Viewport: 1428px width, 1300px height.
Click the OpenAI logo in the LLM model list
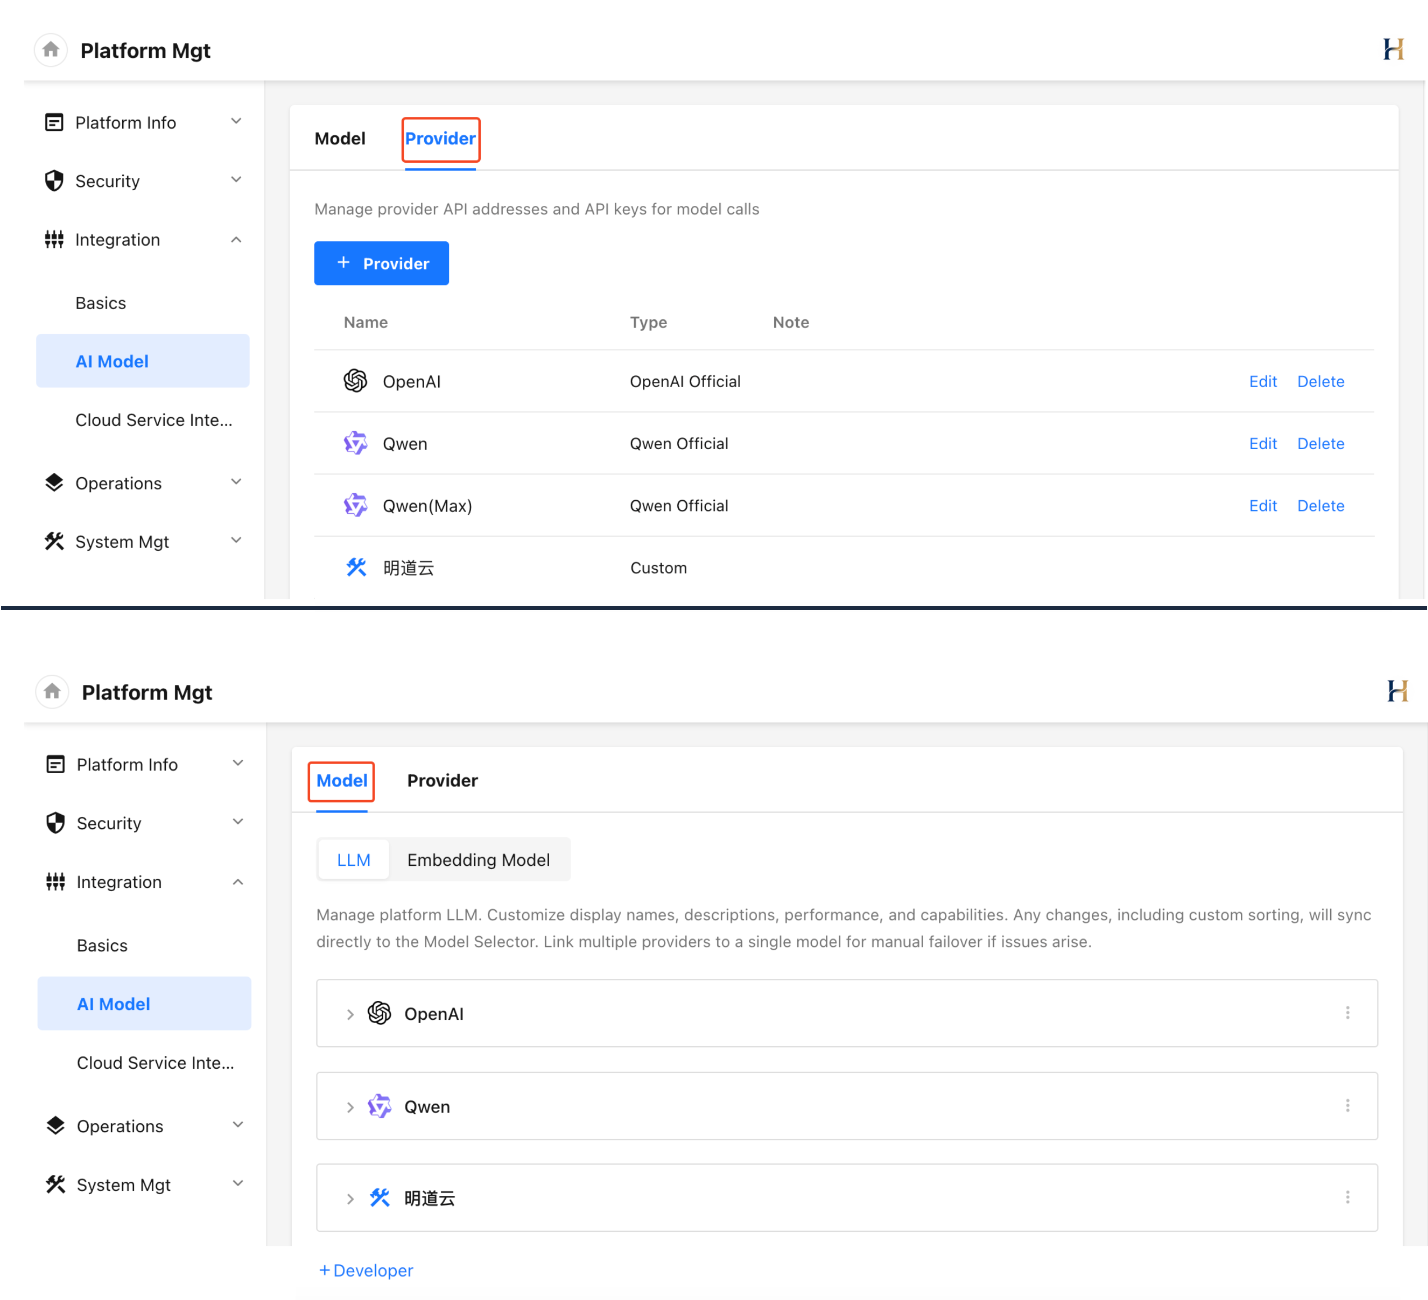(379, 1013)
